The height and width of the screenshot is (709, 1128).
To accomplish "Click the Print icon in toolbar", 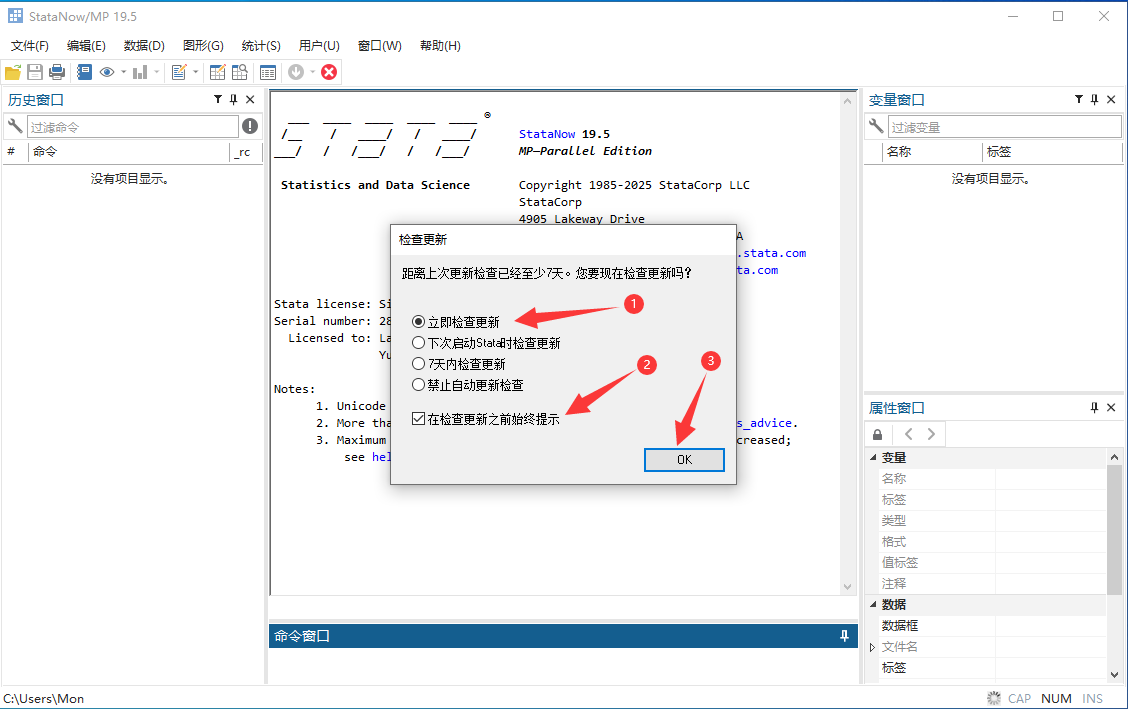I will (57, 72).
